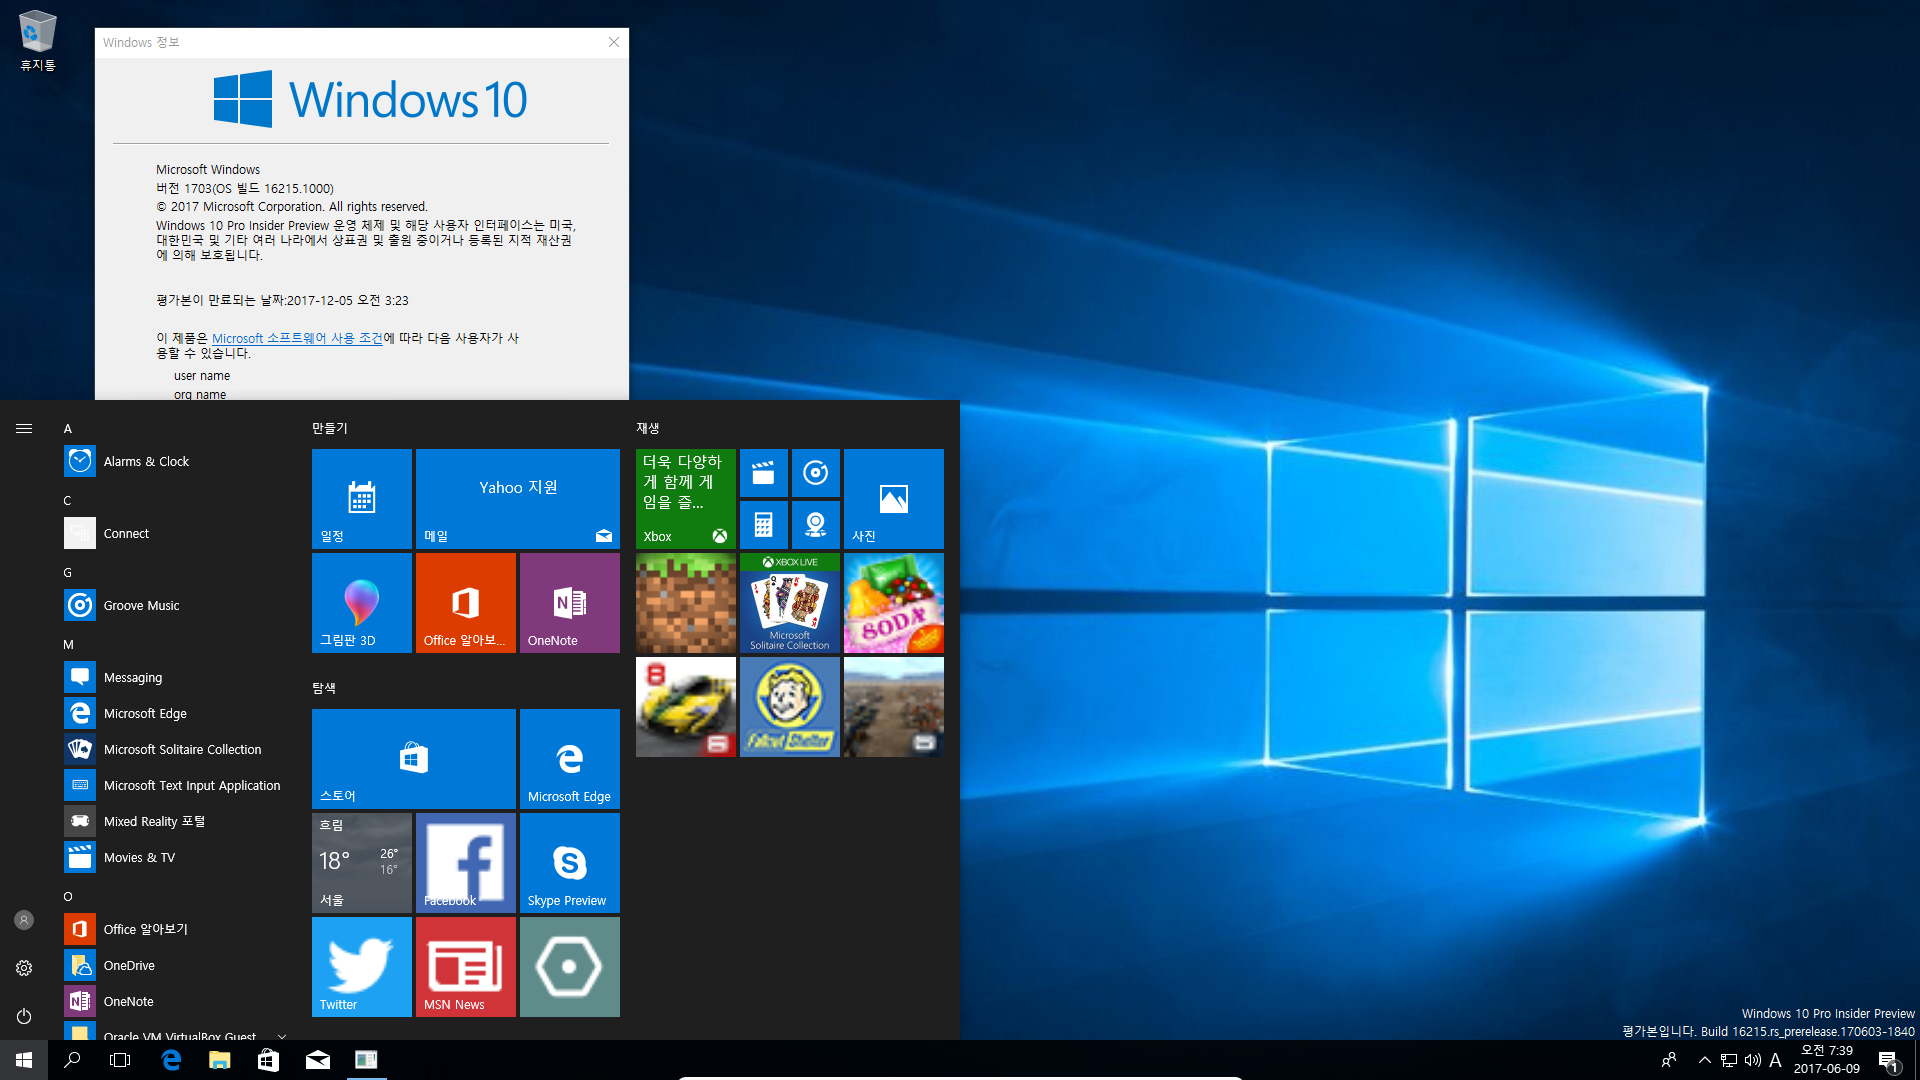
Task: Open the purple OneNote tile
Action: pos(570,603)
